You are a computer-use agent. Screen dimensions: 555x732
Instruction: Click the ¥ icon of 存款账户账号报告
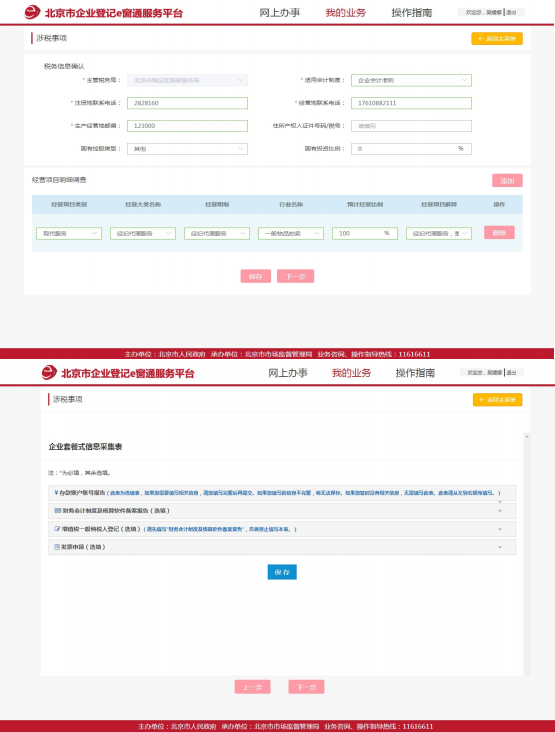coord(56,493)
